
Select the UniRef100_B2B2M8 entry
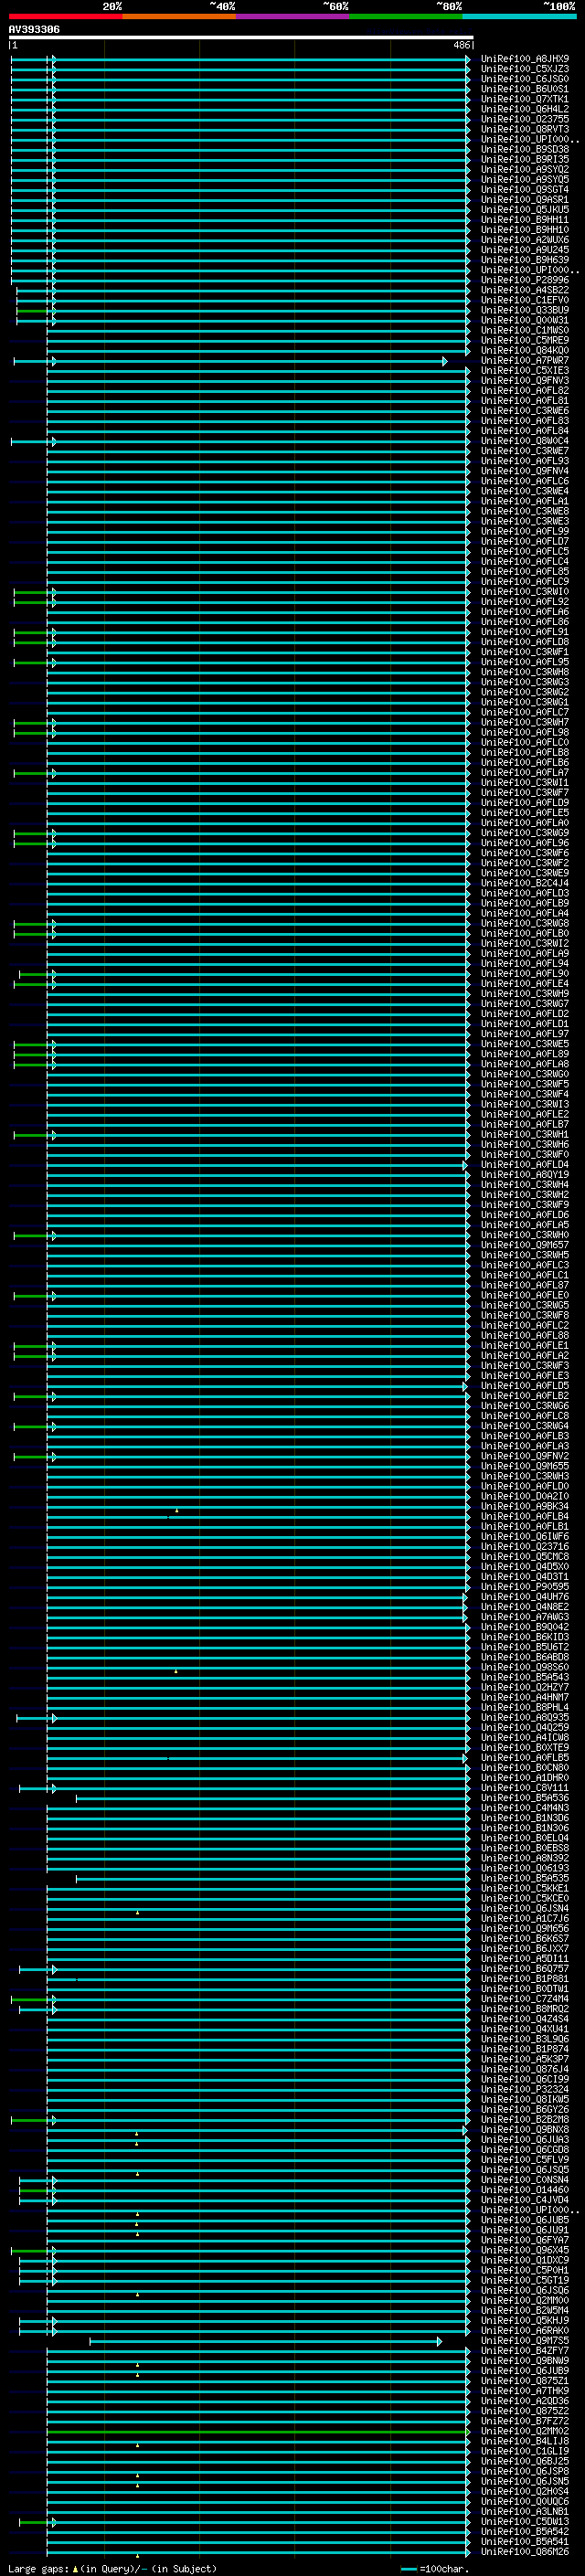pos(525,2119)
